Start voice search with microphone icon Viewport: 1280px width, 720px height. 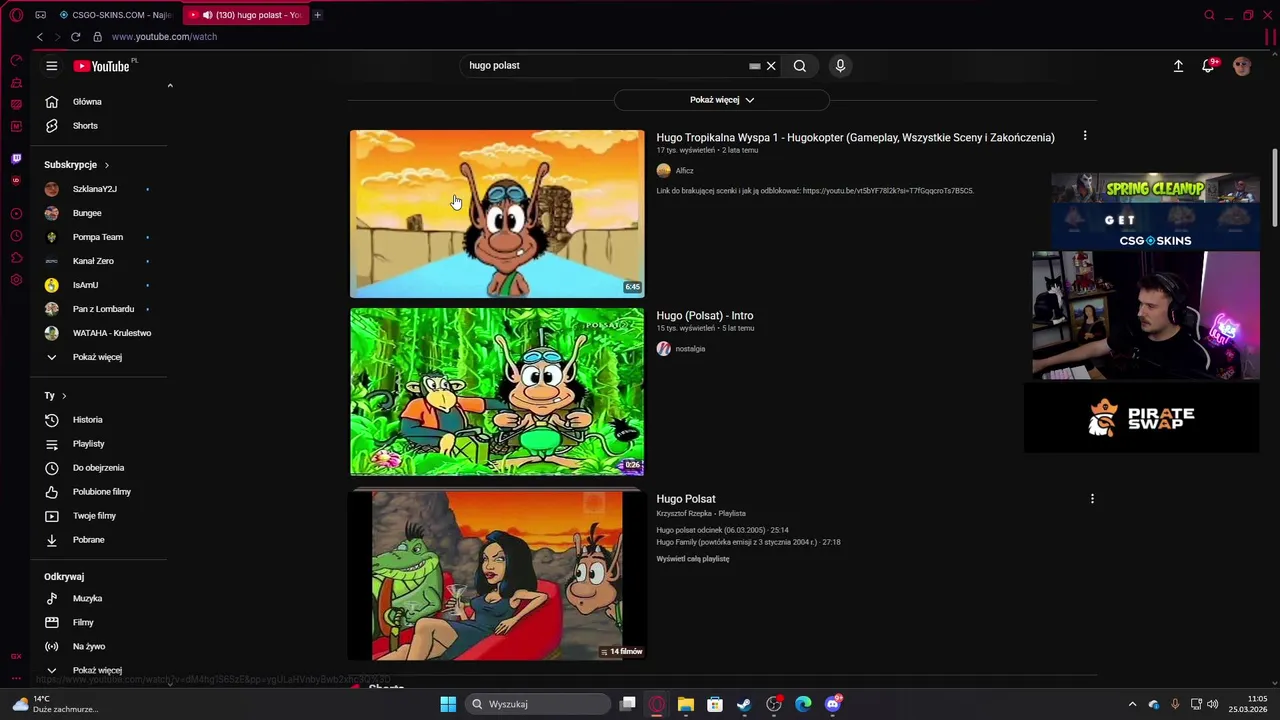pyautogui.click(x=840, y=66)
